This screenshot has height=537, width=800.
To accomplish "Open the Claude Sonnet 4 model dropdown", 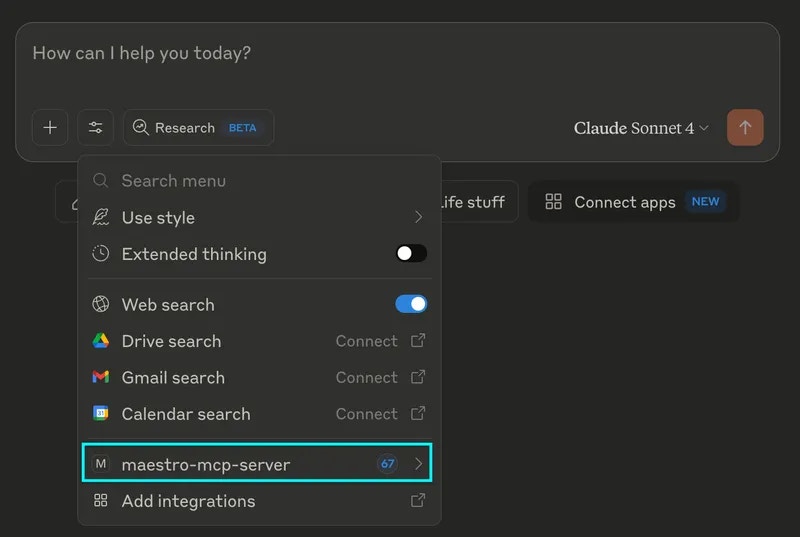I will tap(641, 128).
